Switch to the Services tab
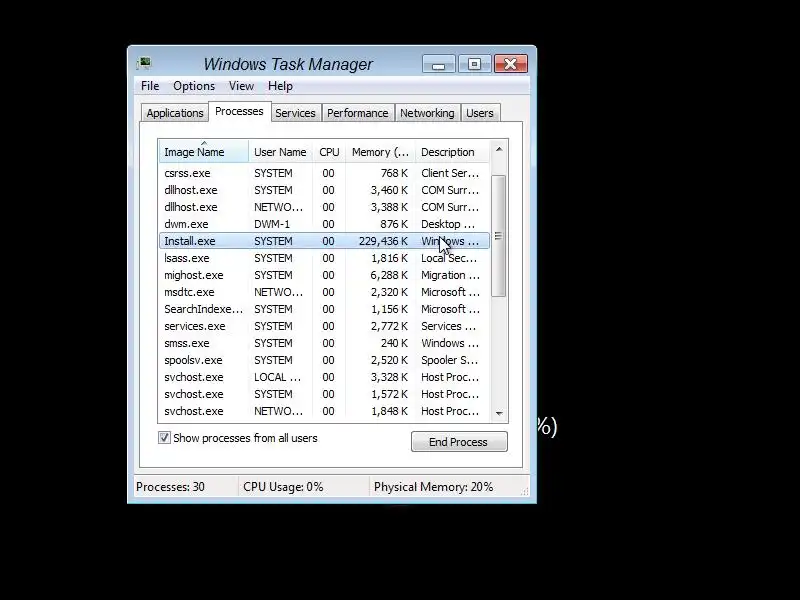Screen dimensions: 800x600 [295, 113]
